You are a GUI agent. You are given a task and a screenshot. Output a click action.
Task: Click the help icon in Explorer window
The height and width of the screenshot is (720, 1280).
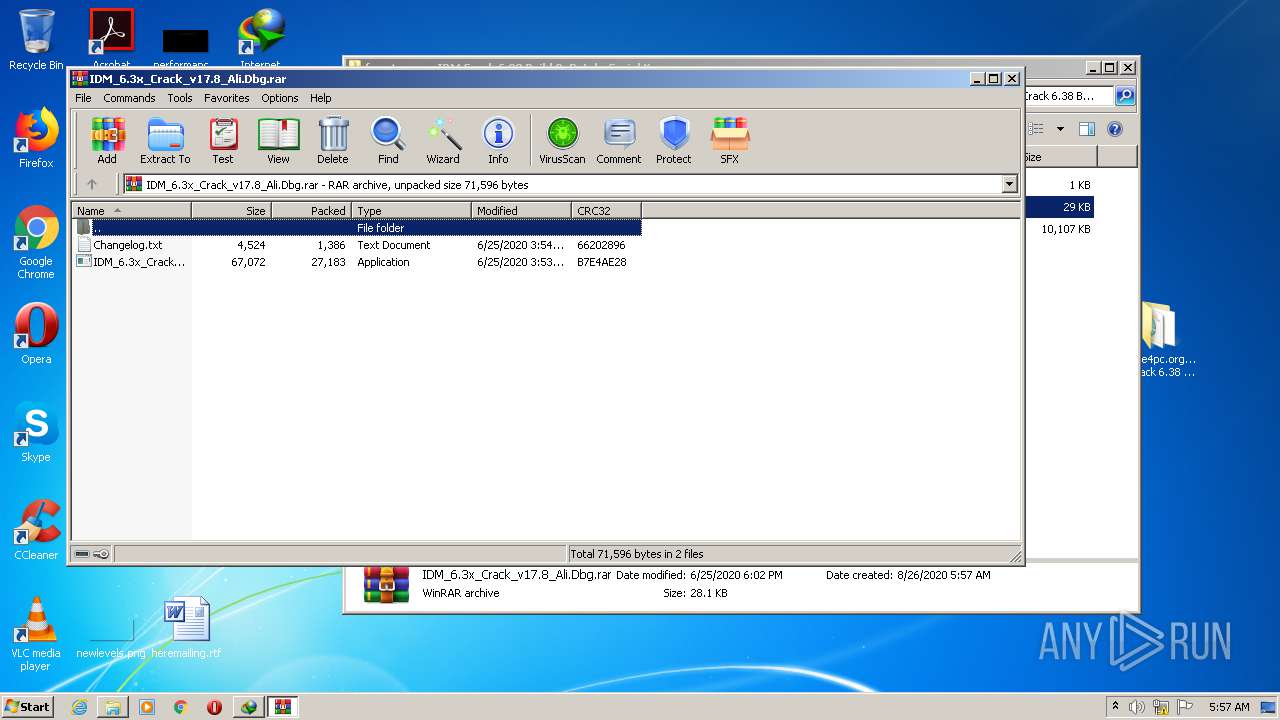coord(1115,129)
